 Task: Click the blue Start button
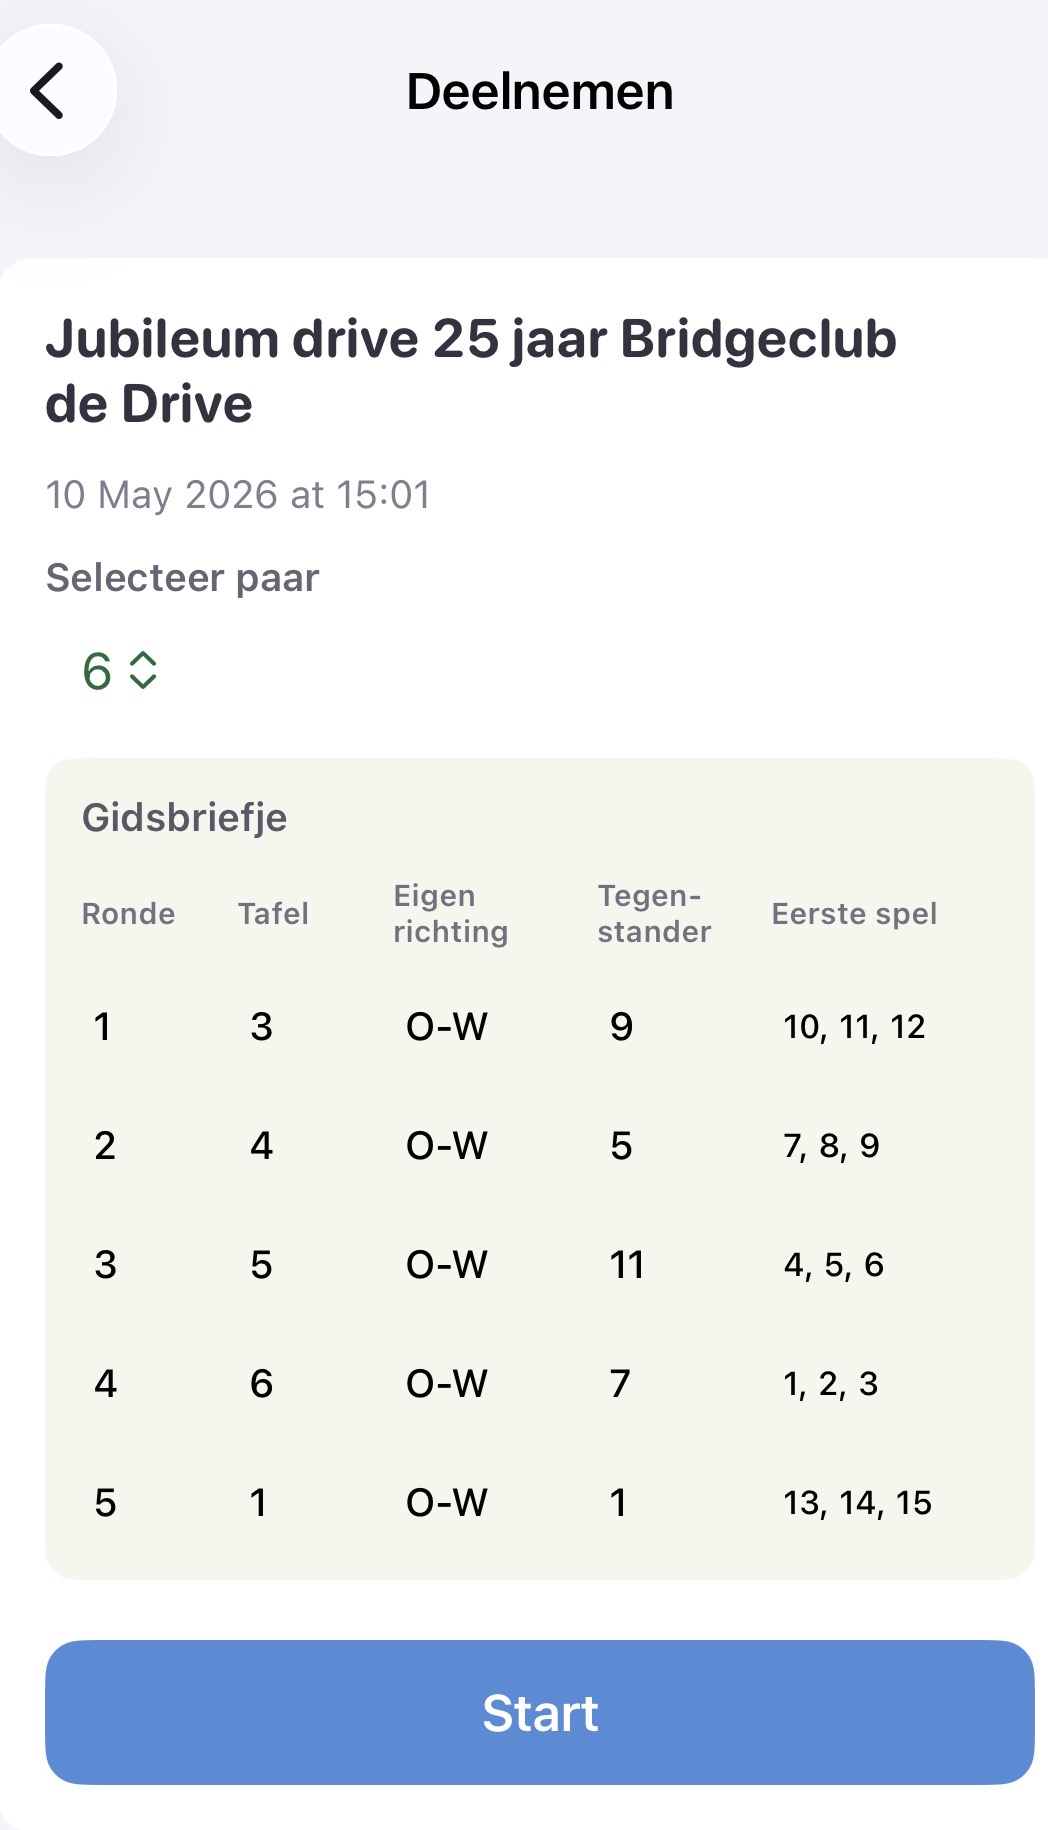click(539, 1712)
